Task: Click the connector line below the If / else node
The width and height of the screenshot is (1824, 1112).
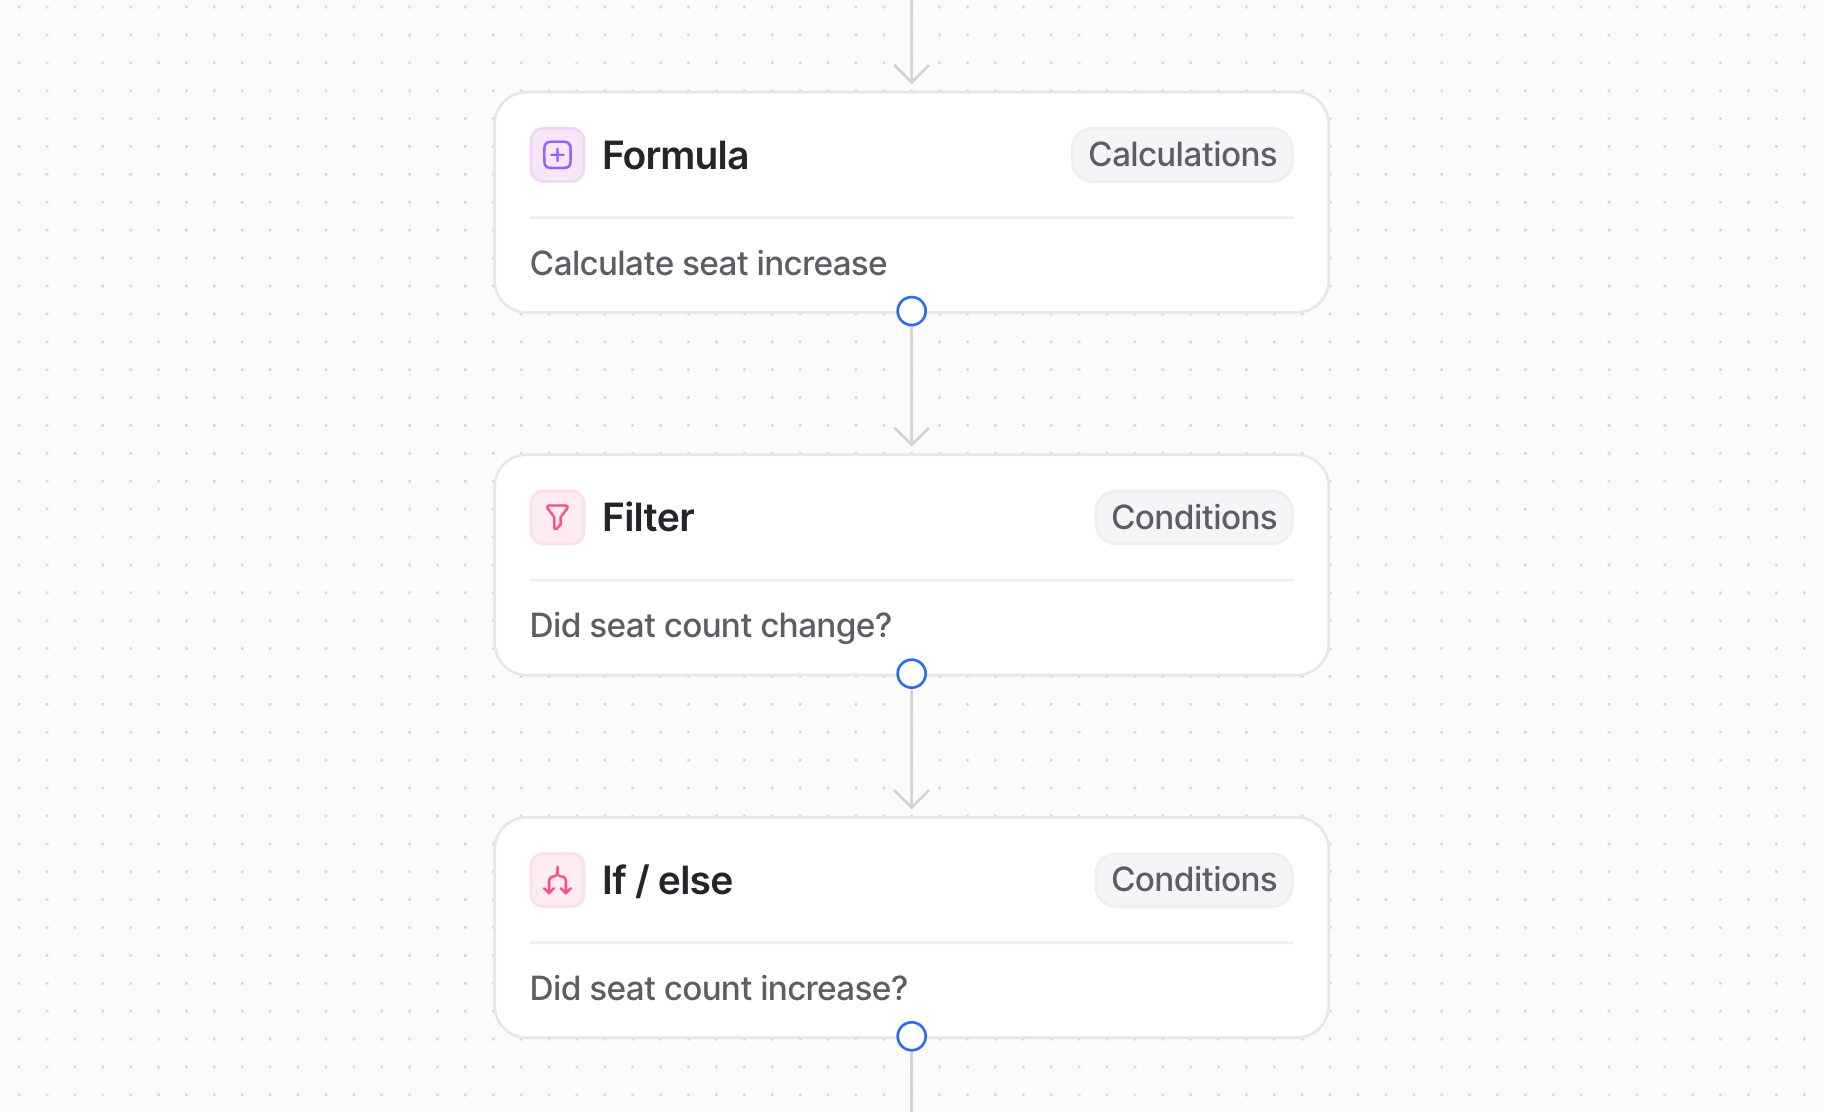Action: (911, 1082)
